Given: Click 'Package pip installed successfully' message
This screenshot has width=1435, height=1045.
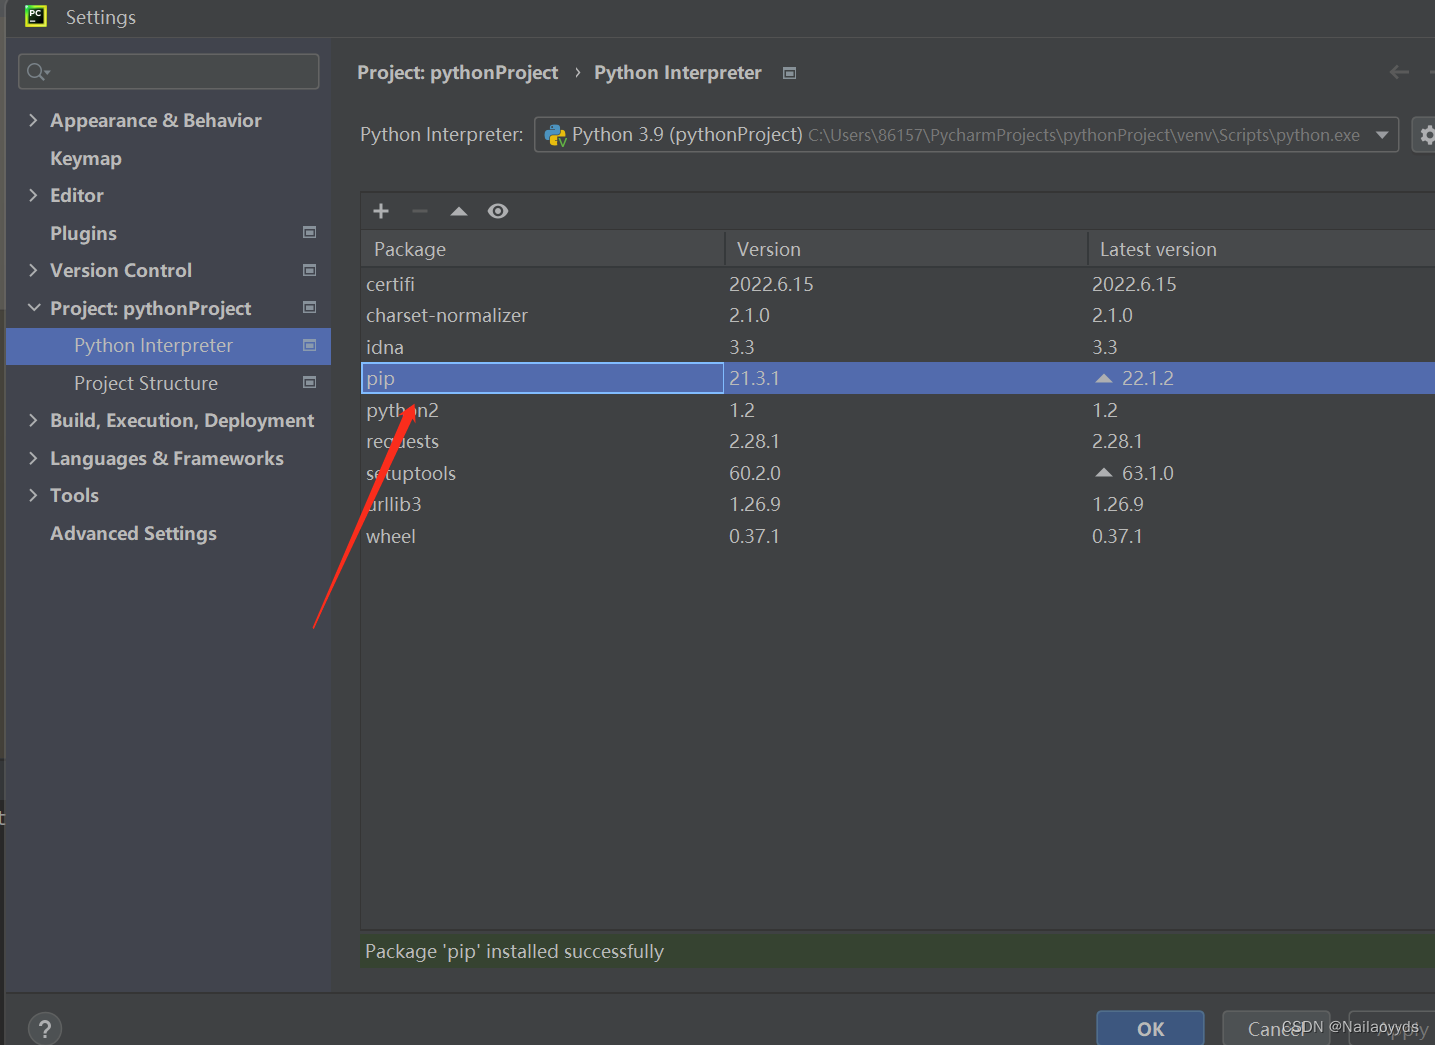Looking at the screenshot, I should click(514, 951).
